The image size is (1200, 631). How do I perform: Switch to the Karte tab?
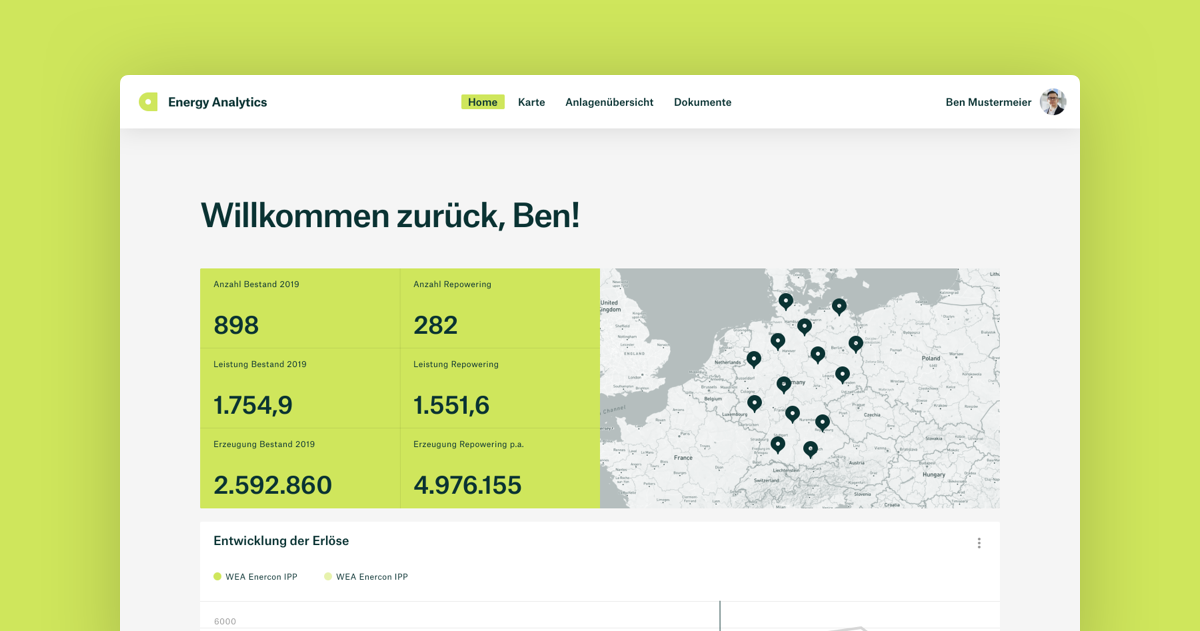tap(531, 101)
